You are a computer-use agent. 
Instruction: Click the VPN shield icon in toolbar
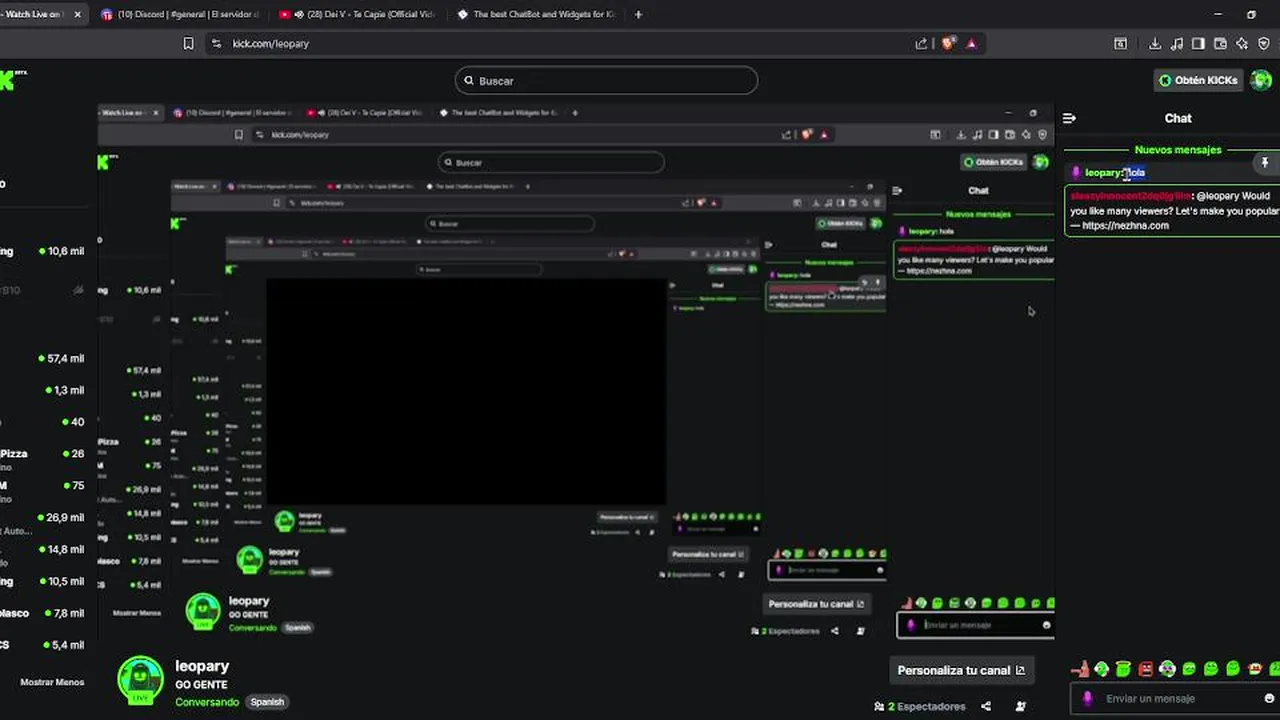click(1264, 43)
